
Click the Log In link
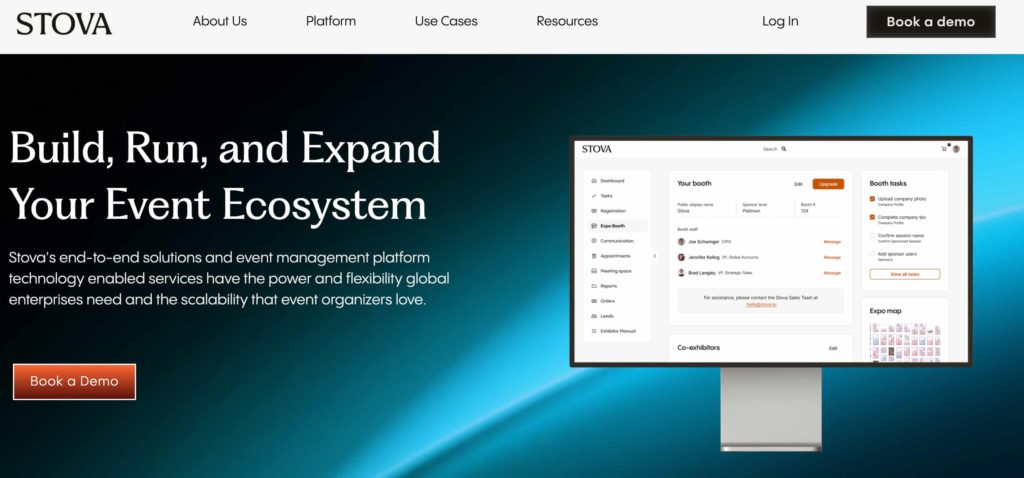point(780,21)
